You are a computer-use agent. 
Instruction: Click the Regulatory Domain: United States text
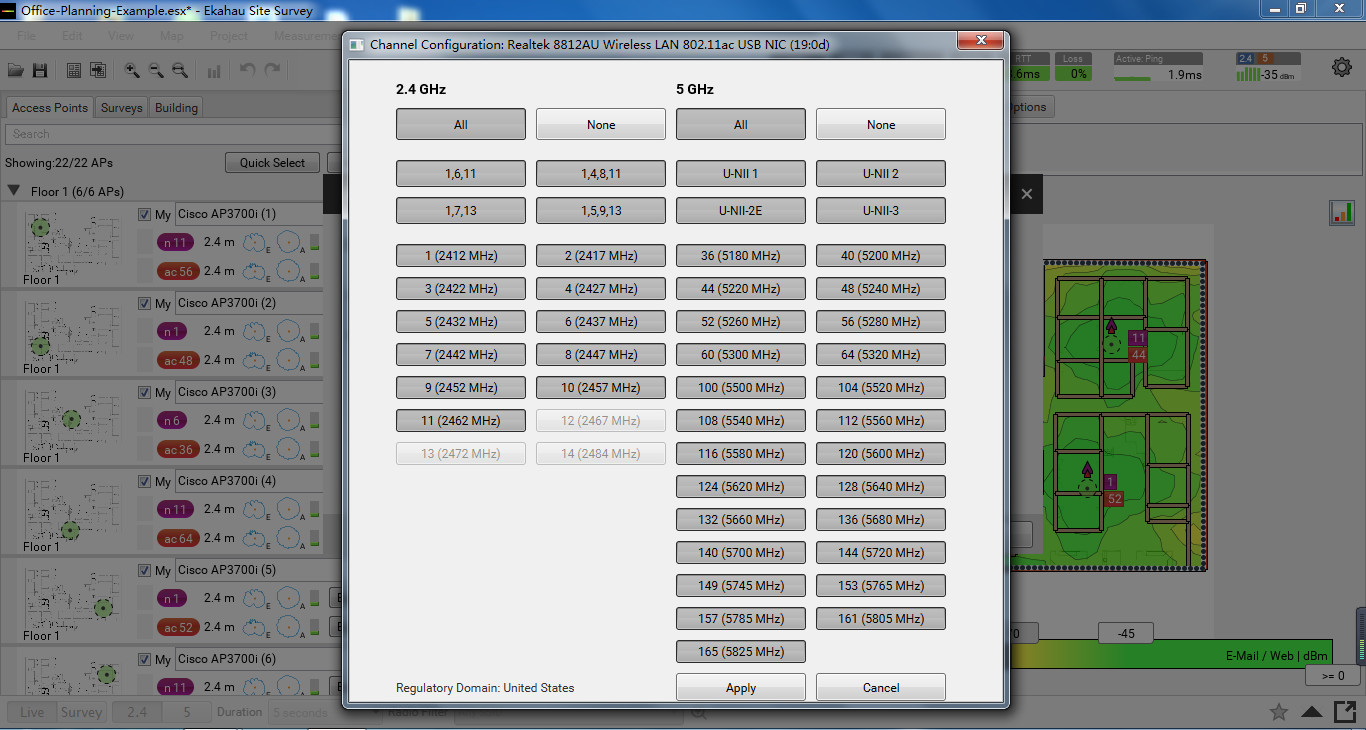485,688
